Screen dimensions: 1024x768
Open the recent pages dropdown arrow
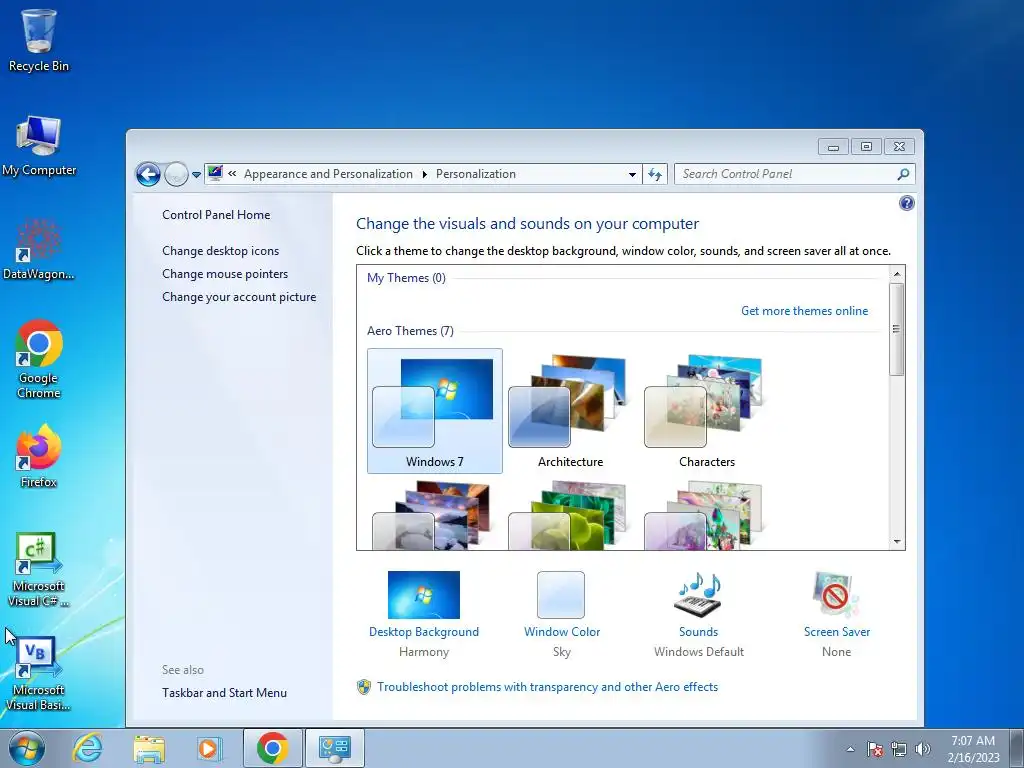point(196,175)
